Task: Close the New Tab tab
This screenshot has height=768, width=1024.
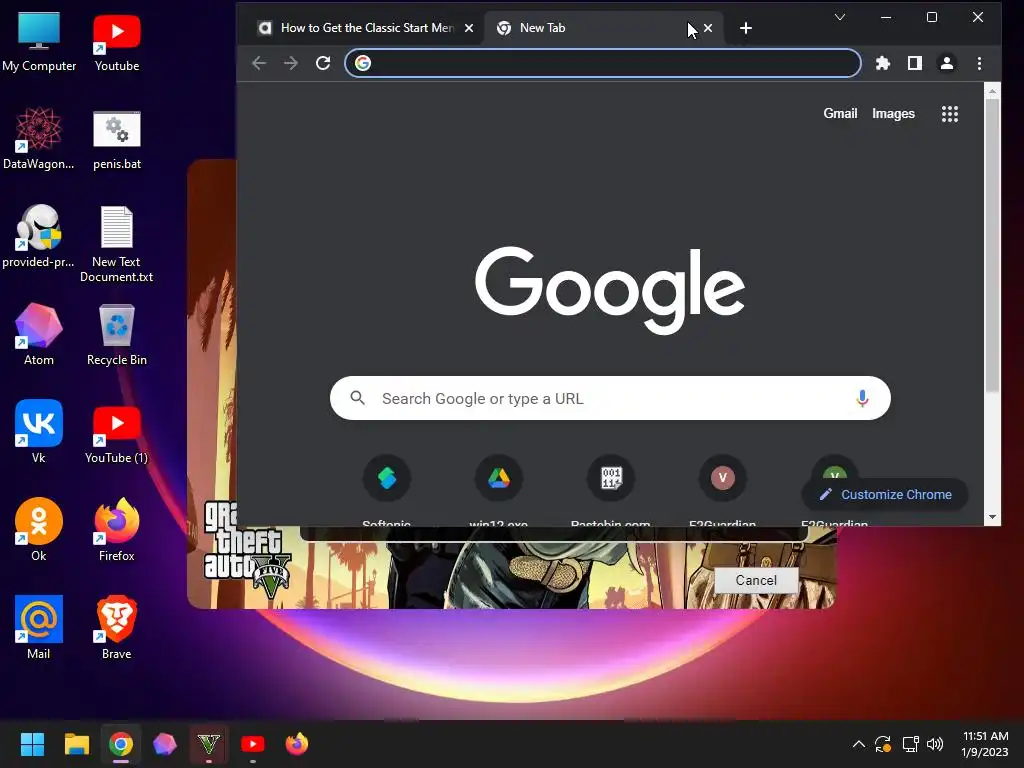Action: 708,28
